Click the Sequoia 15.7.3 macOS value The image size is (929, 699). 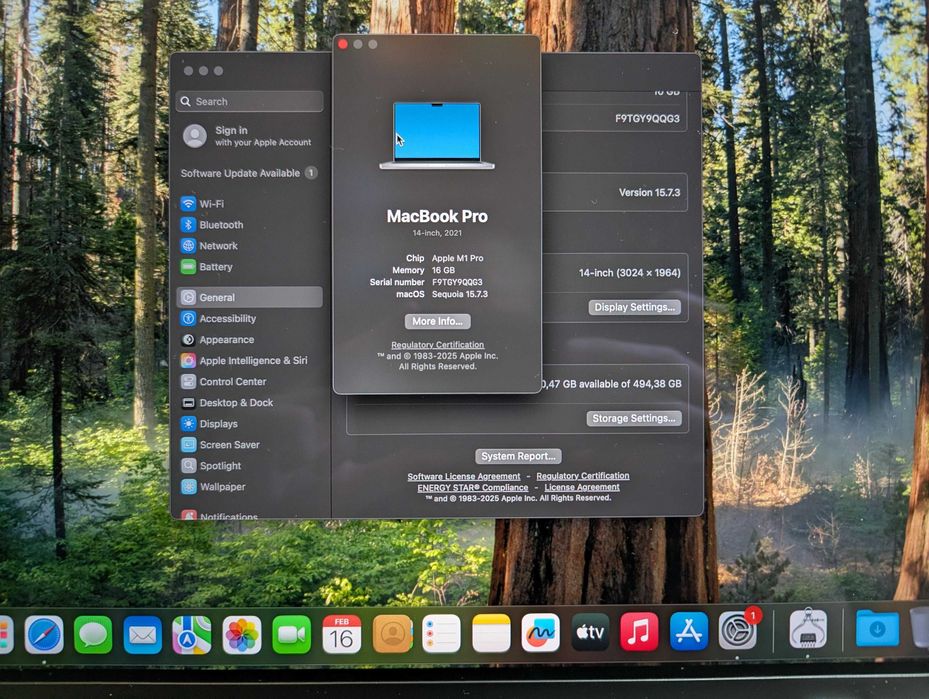460,294
